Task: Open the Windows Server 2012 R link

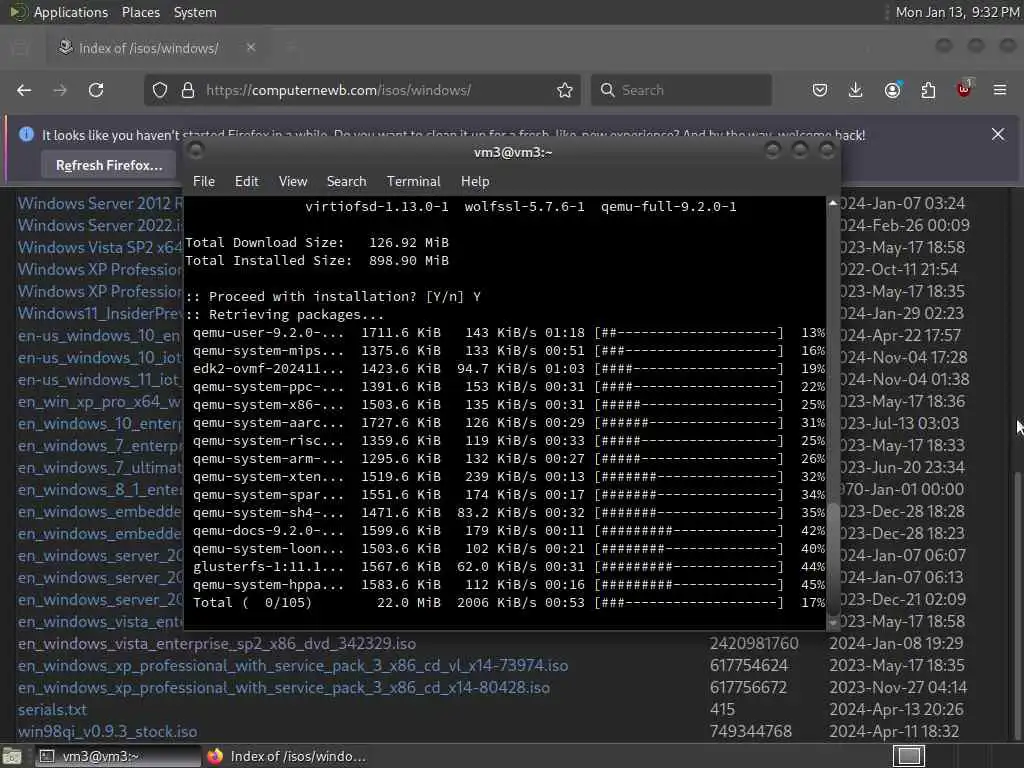Action: (x=101, y=204)
